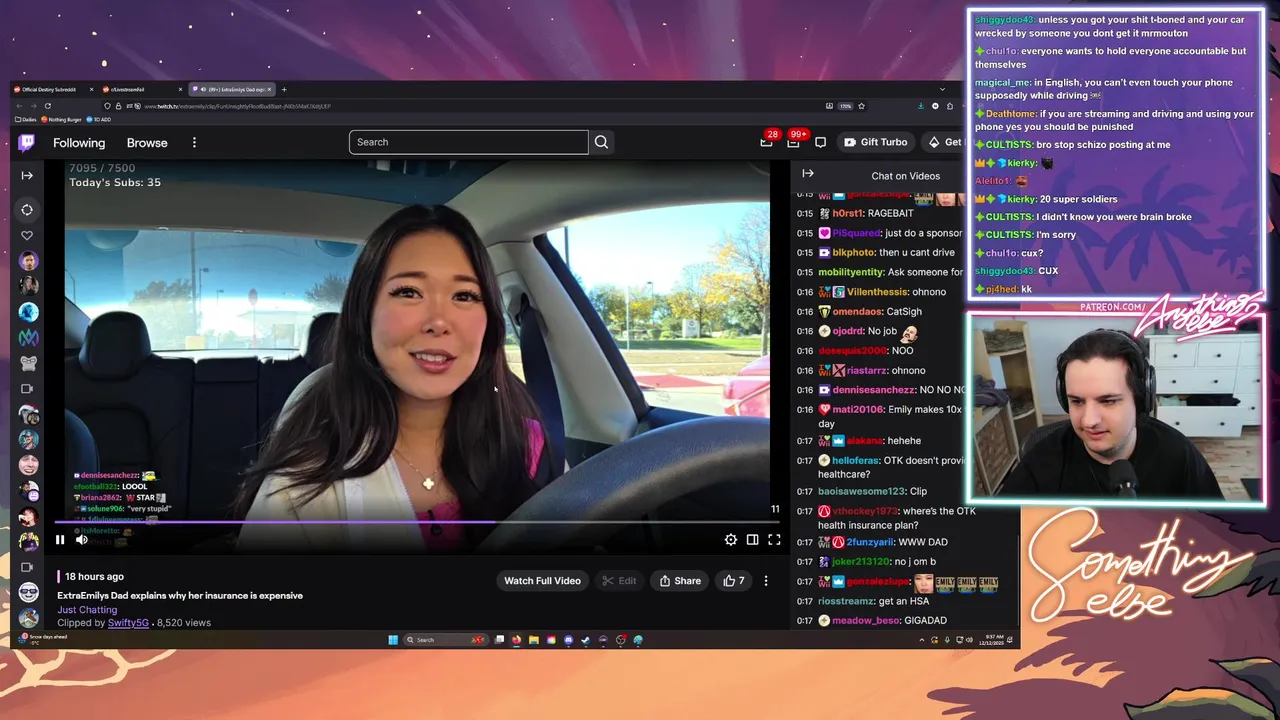Toggle theatre mode on the player
The height and width of the screenshot is (720, 1280).
point(752,540)
